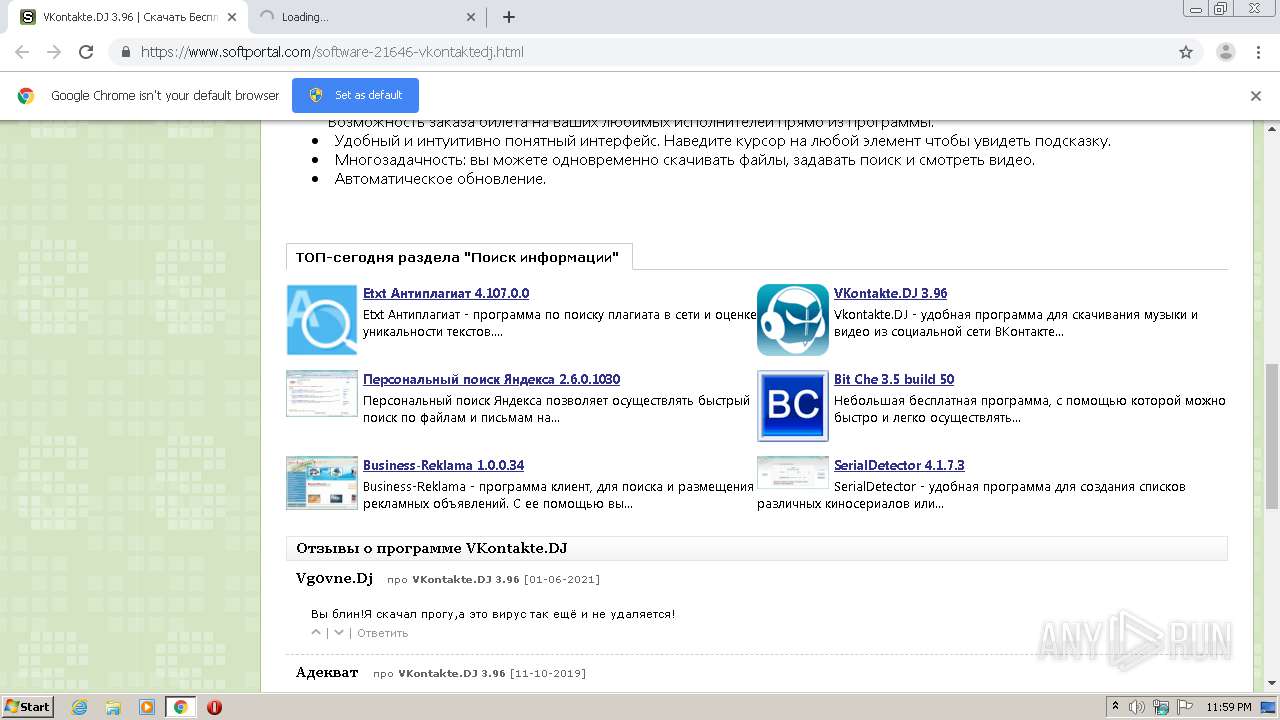Set Chrome as default browser
The height and width of the screenshot is (720, 1280).
pyautogui.click(x=355, y=95)
